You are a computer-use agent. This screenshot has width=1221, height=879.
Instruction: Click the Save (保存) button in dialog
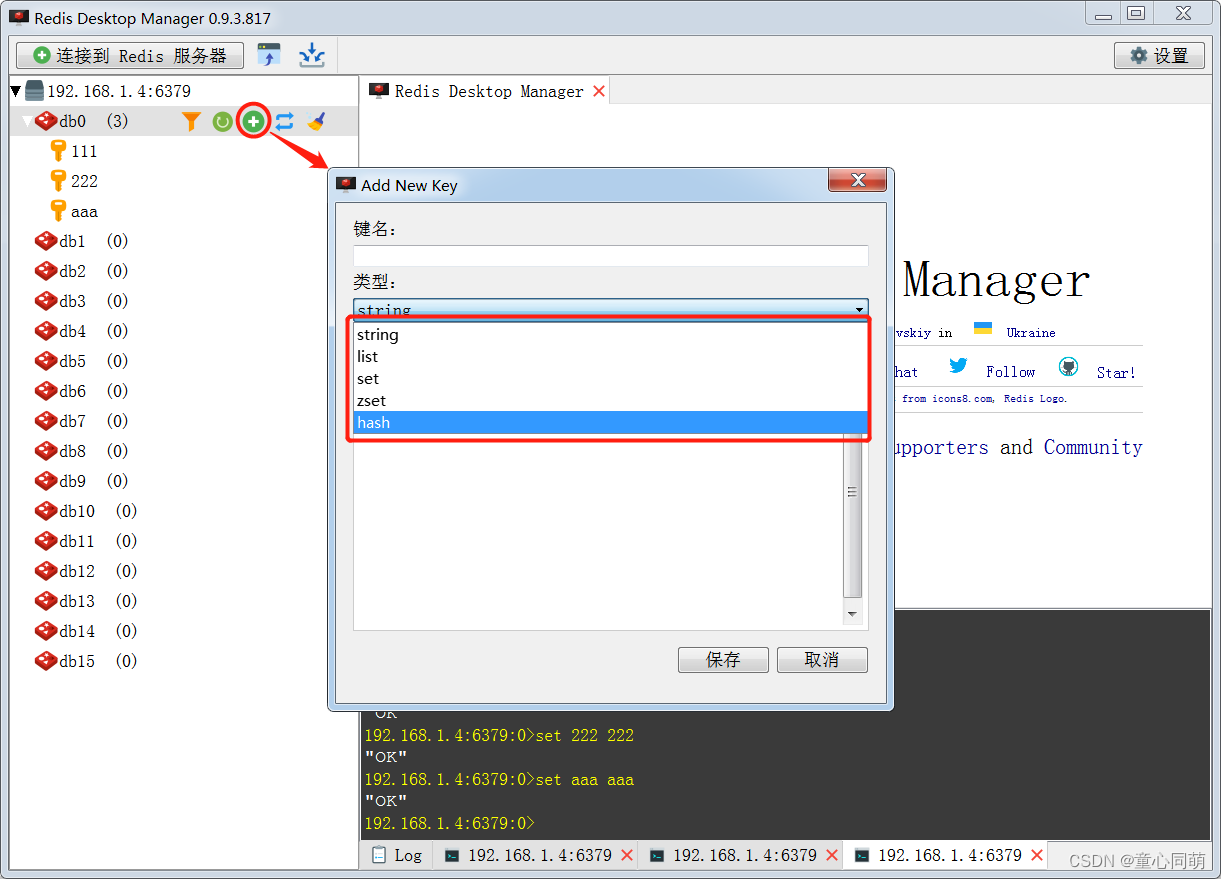(x=723, y=660)
